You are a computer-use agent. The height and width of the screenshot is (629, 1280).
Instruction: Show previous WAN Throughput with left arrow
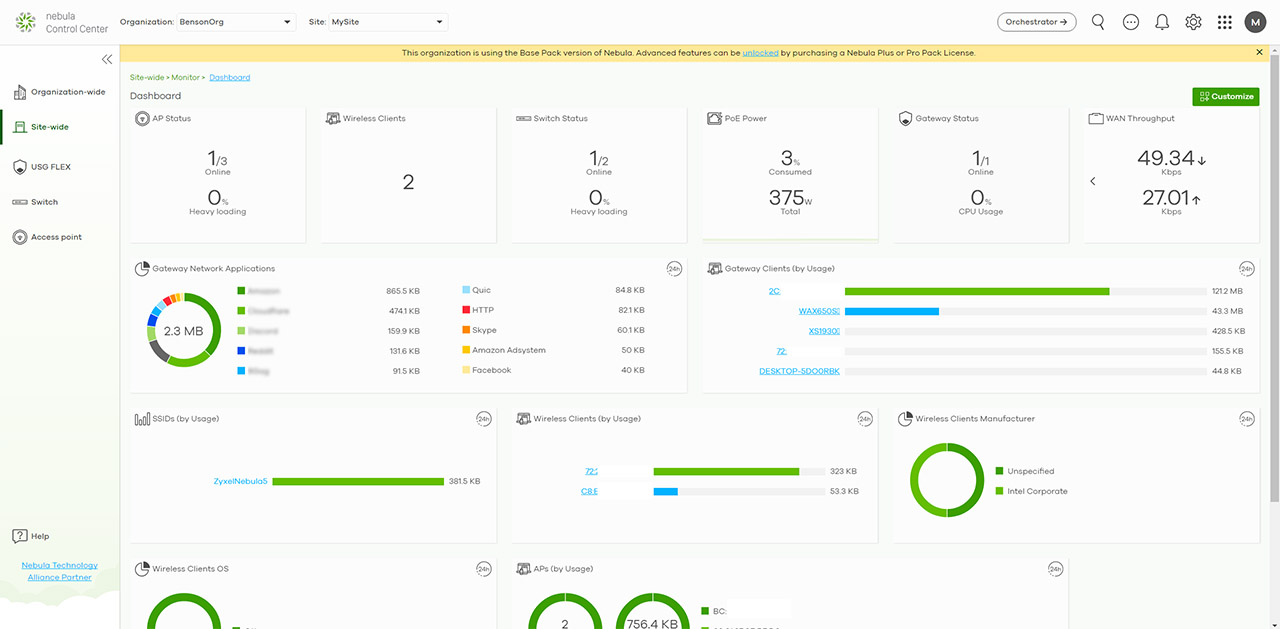click(1093, 181)
